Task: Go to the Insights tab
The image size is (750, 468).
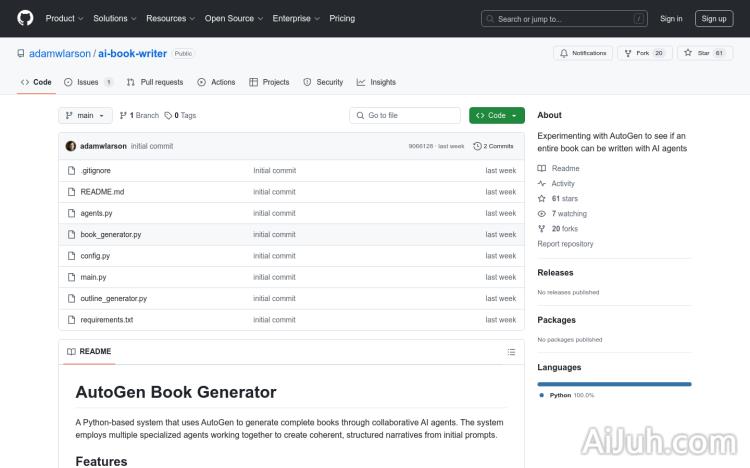Action: pos(377,82)
